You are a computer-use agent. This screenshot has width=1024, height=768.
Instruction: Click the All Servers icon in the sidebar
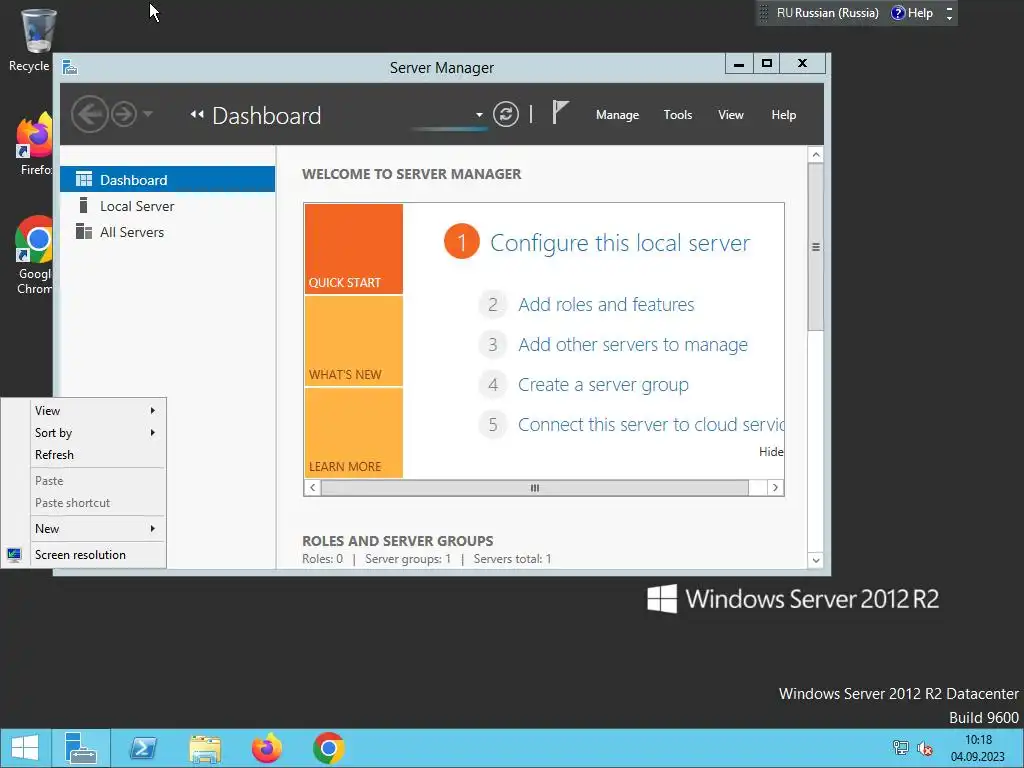84,232
